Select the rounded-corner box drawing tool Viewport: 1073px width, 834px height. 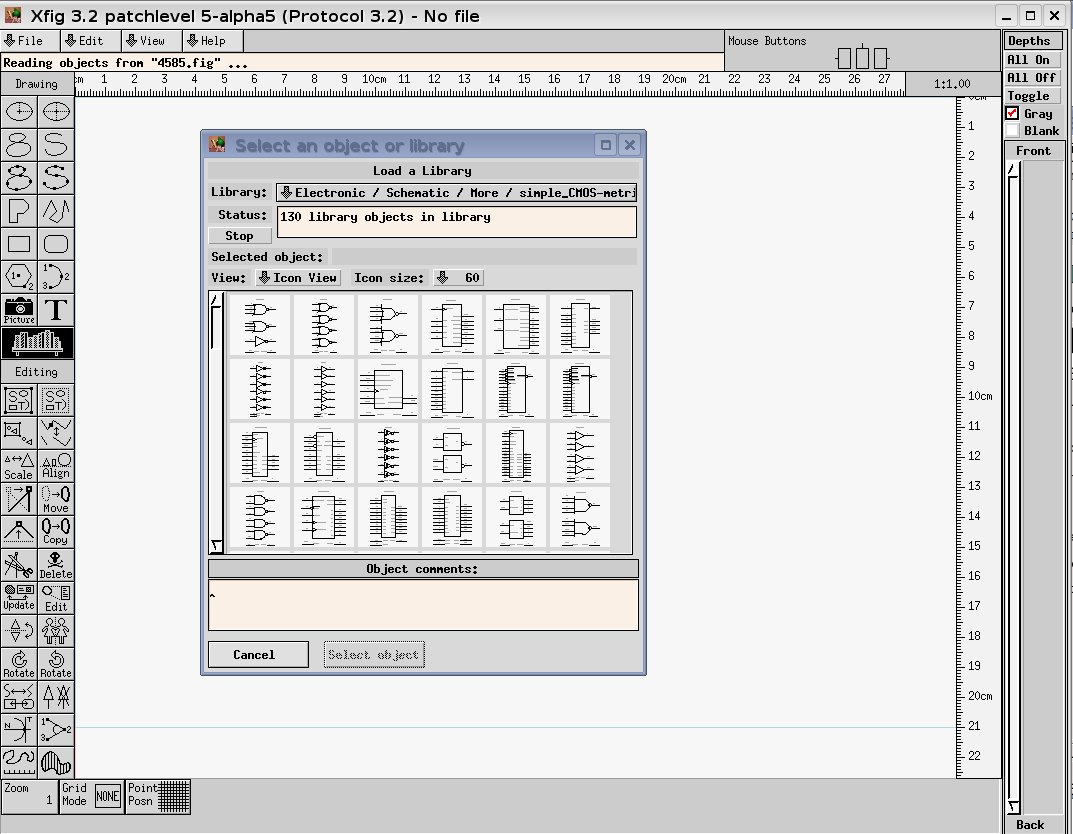[56, 244]
